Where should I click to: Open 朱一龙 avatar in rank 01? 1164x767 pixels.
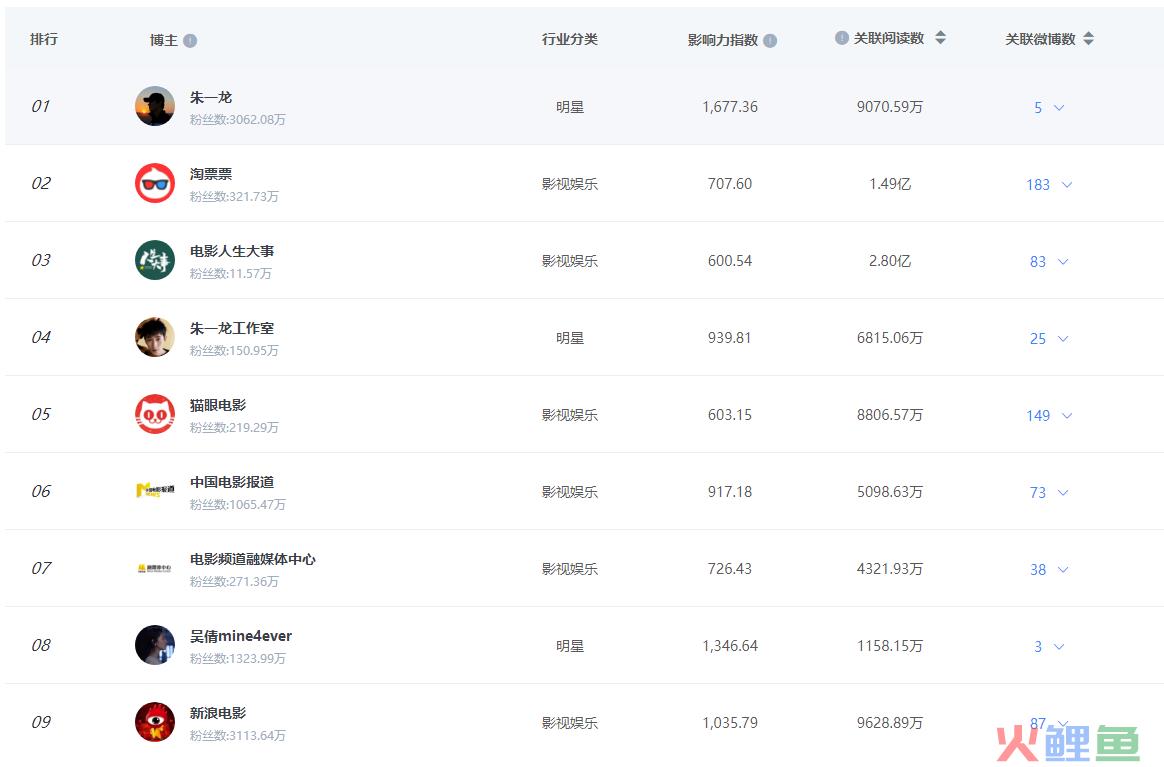155,106
